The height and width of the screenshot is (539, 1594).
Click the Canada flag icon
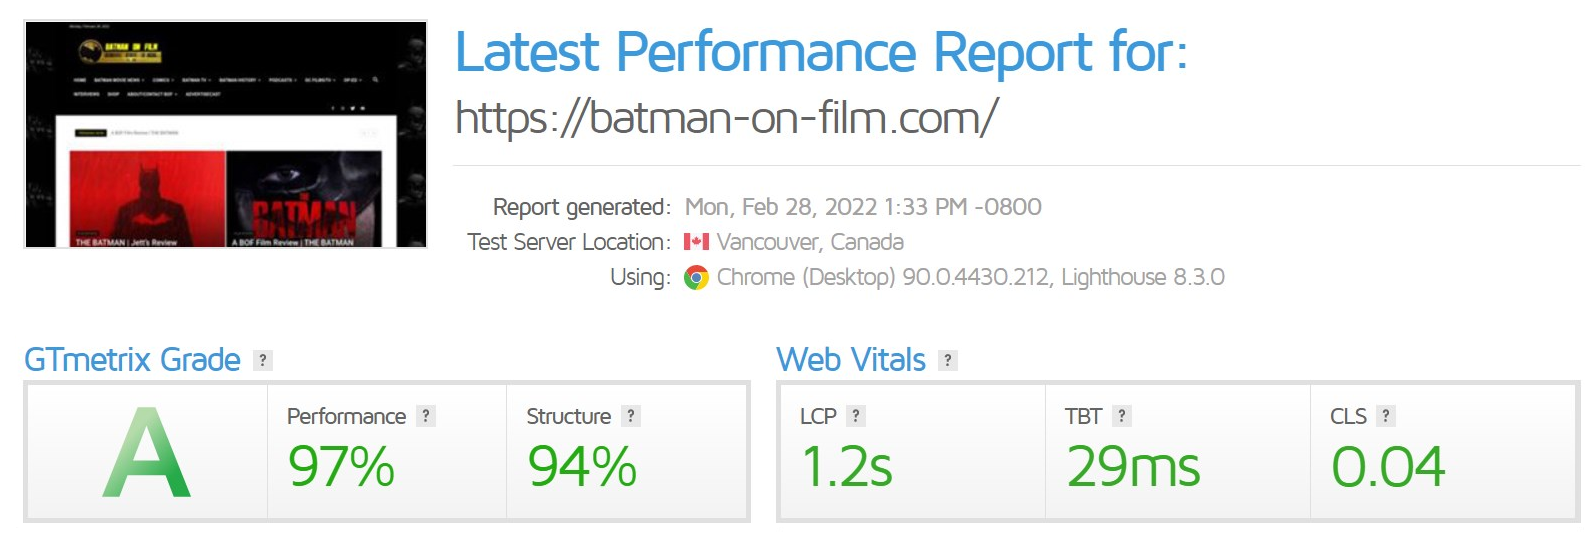point(696,242)
